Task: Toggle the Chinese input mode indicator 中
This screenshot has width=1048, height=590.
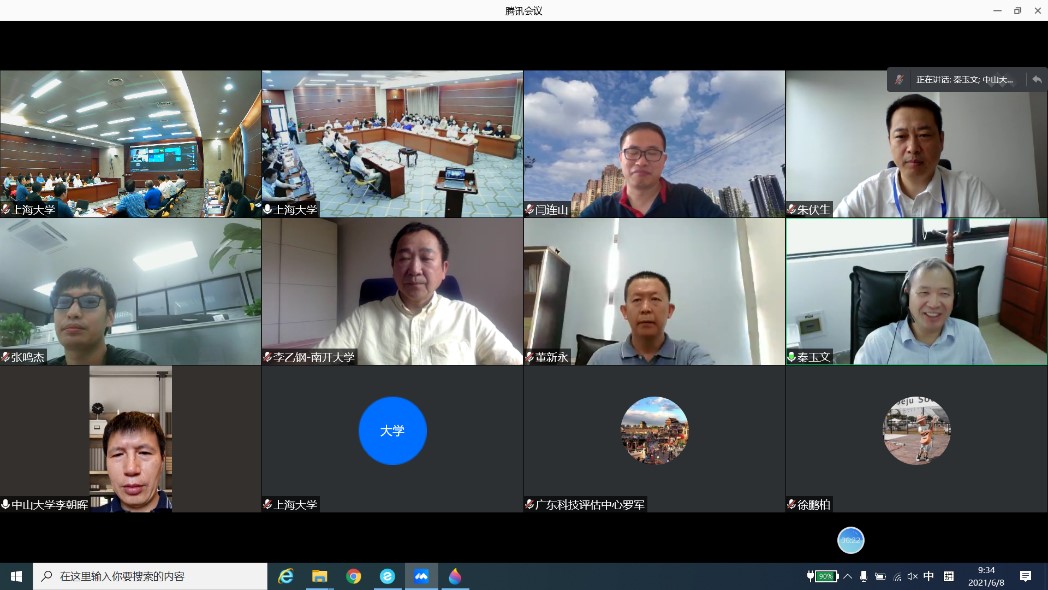Action: (929, 576)
